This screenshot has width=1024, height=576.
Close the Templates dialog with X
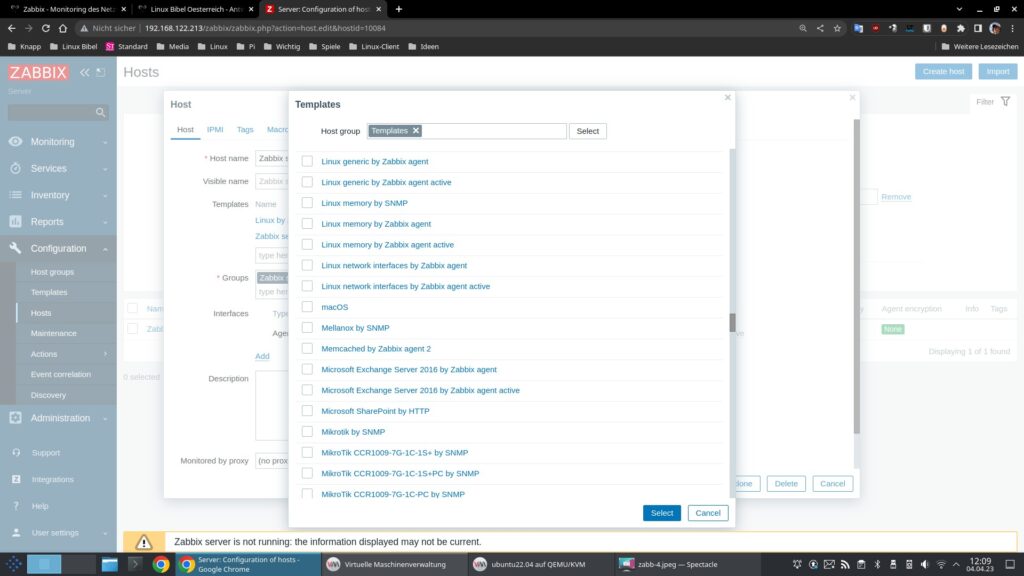click(728, 98)
